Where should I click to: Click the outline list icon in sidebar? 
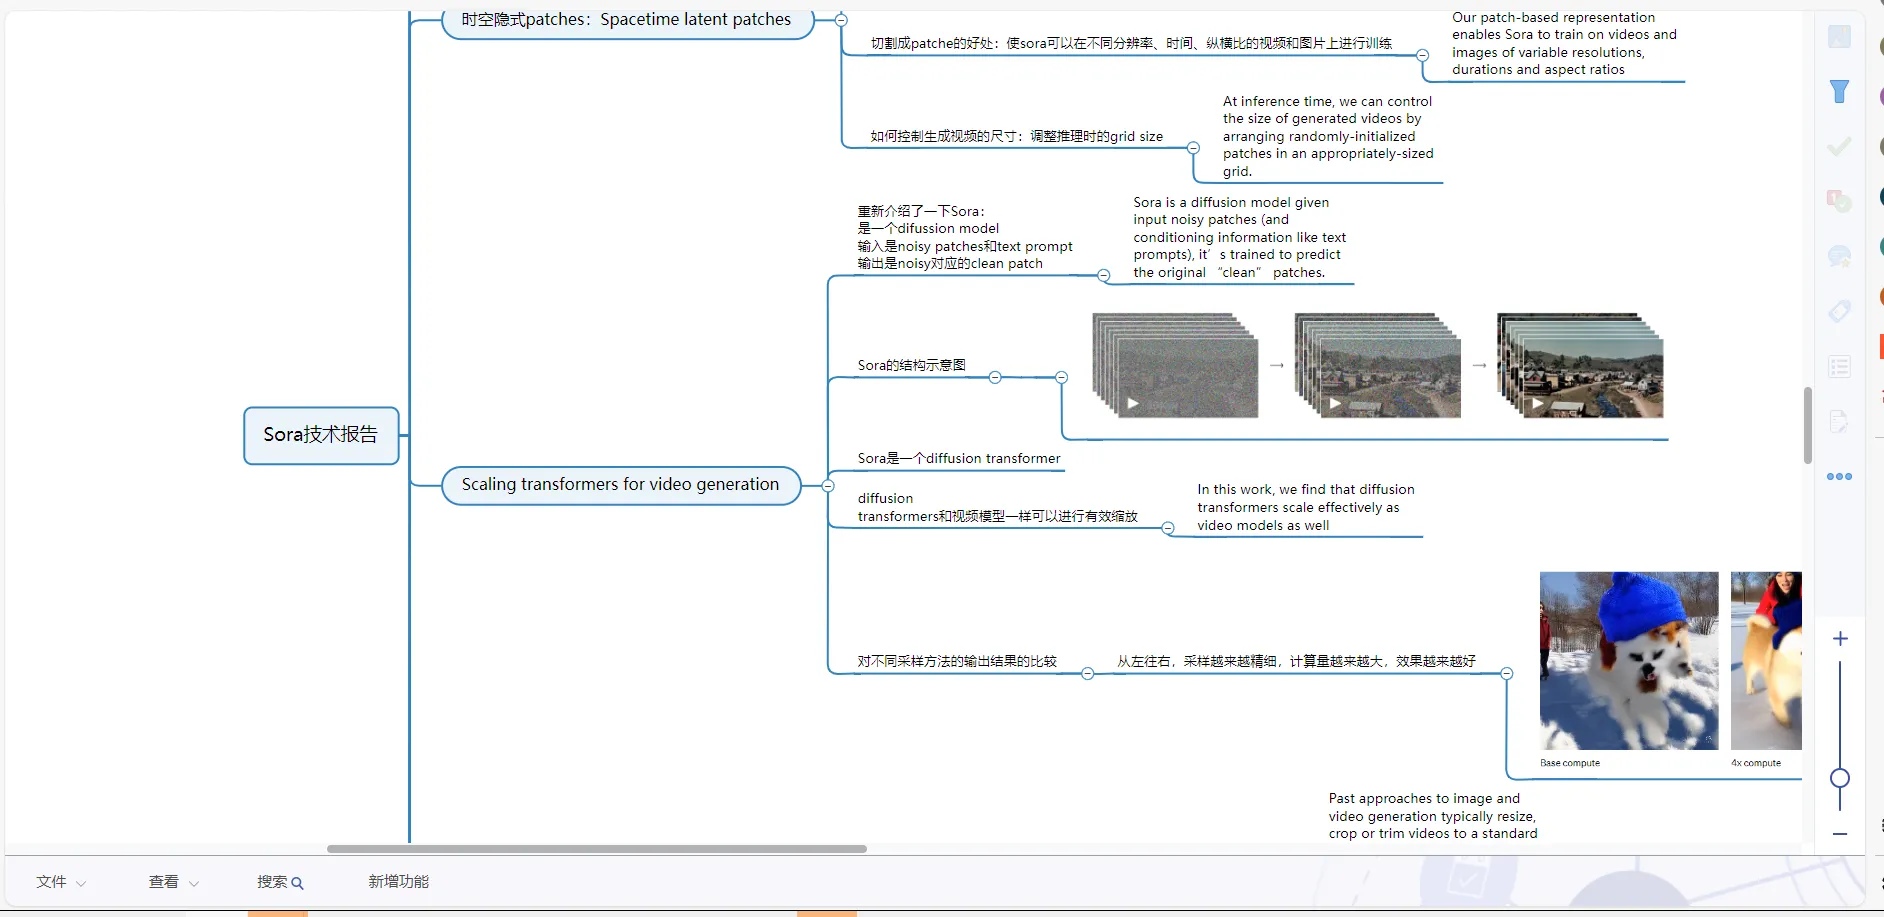pyautogui.click(x=1839, y=367)
